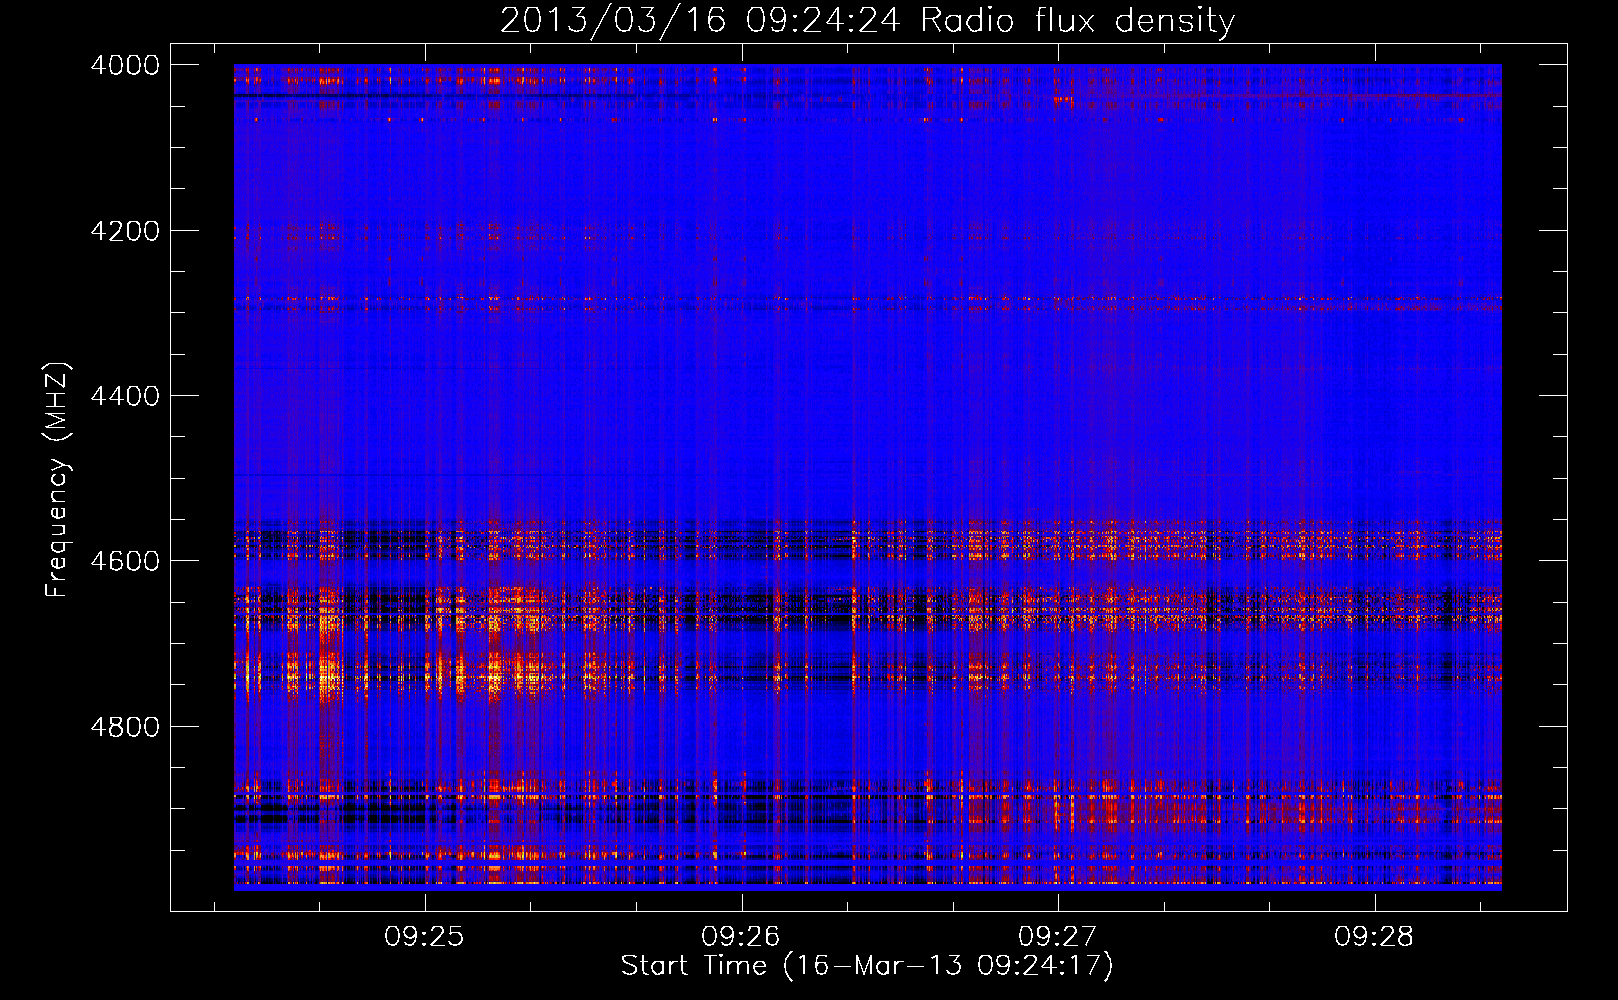Image resolution: width=1618 pixels, height=1000 pixels.
Task: Select the 4400 frequency tick label
Action: tap(125, 396)
